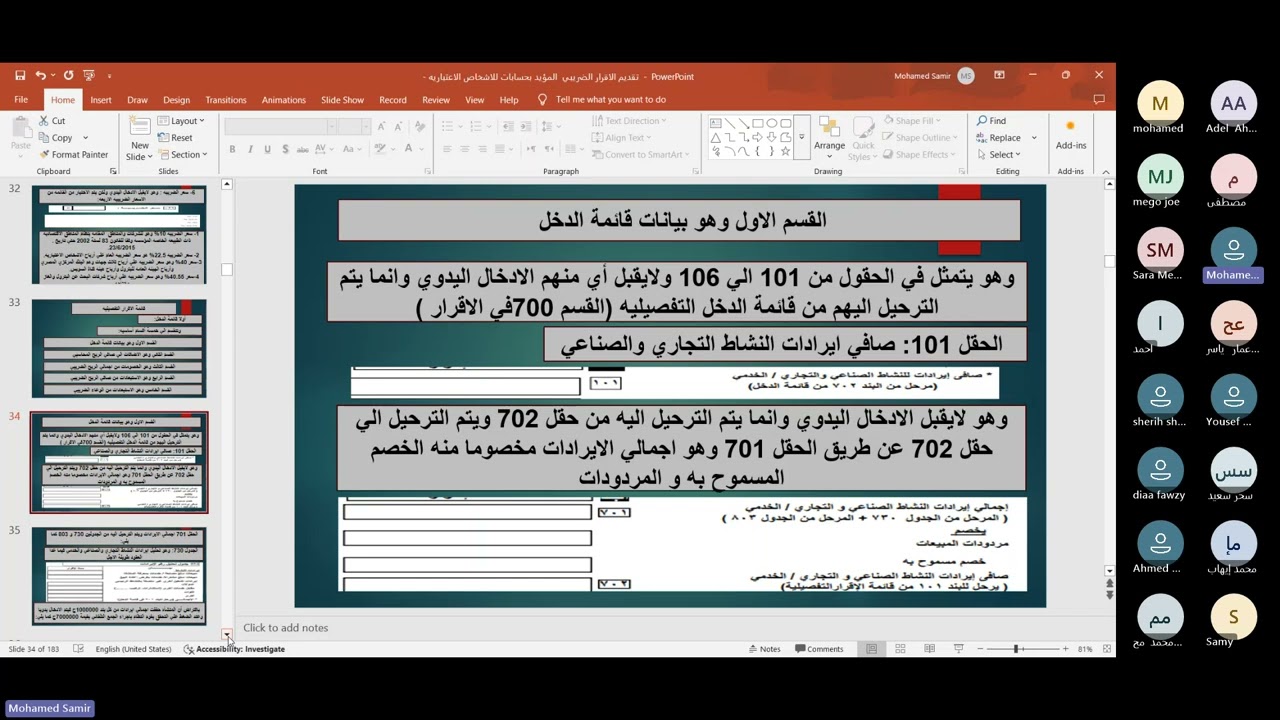Open the Shape Effects dropdown
The image size is (1280, 720).
(918, 155)
